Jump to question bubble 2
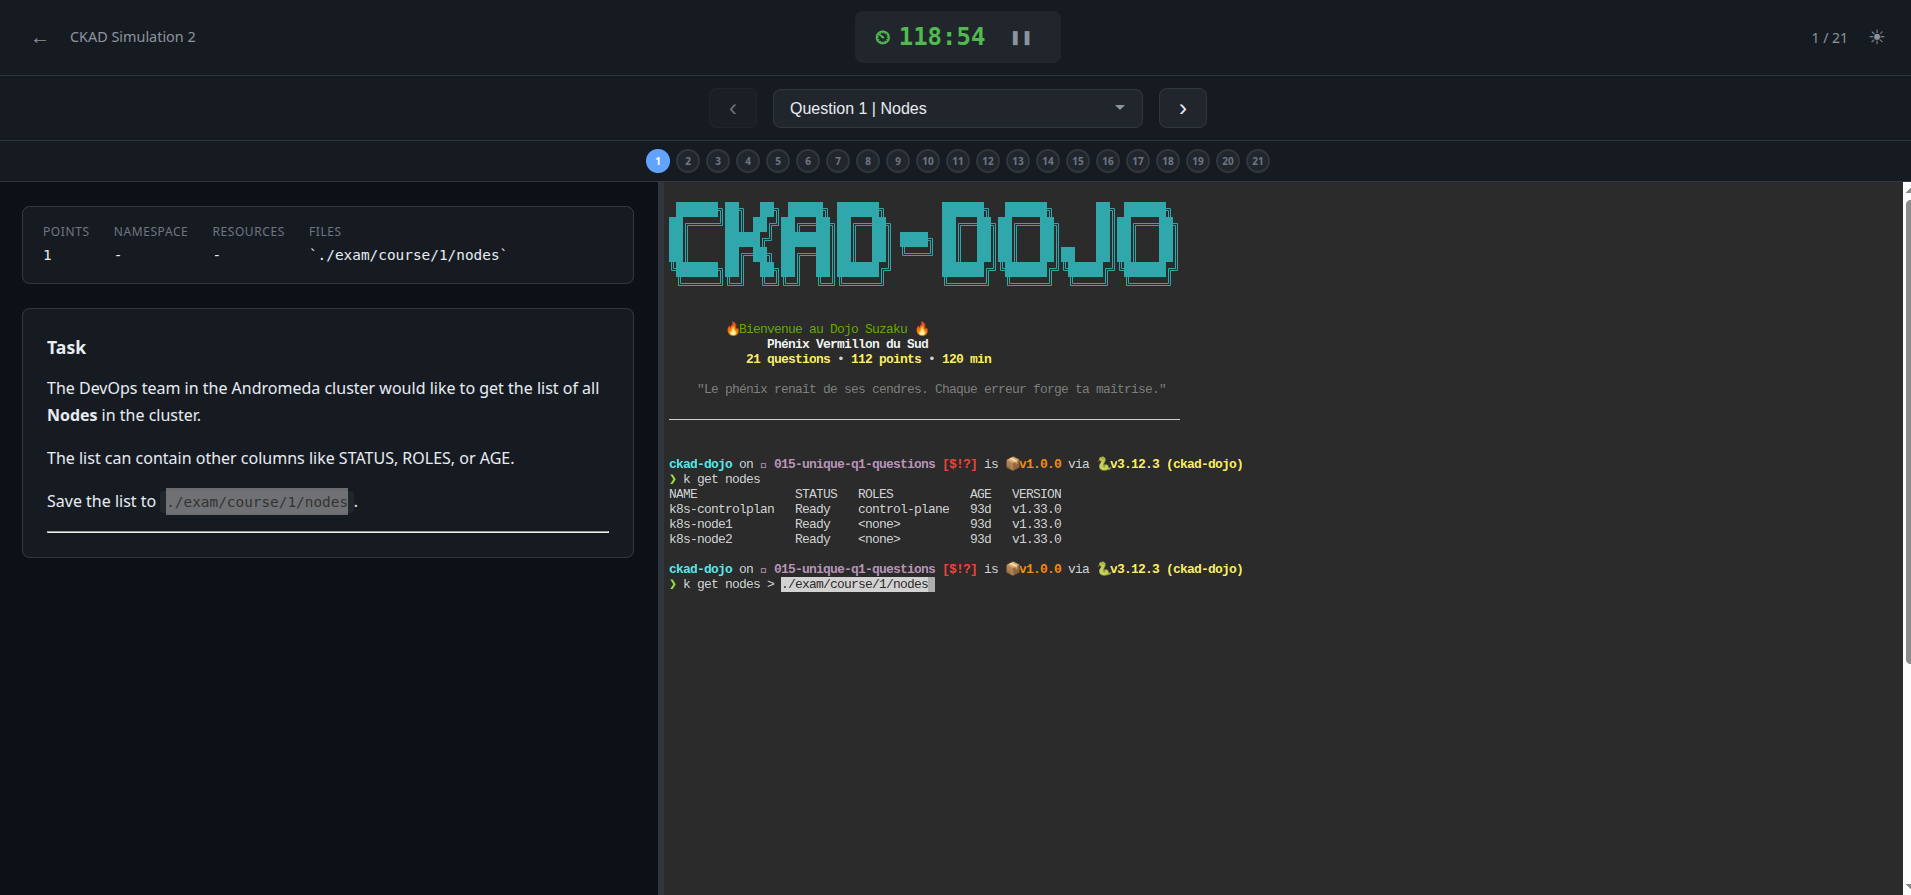Screen dimensions: 1911x895 coord(688,161)
